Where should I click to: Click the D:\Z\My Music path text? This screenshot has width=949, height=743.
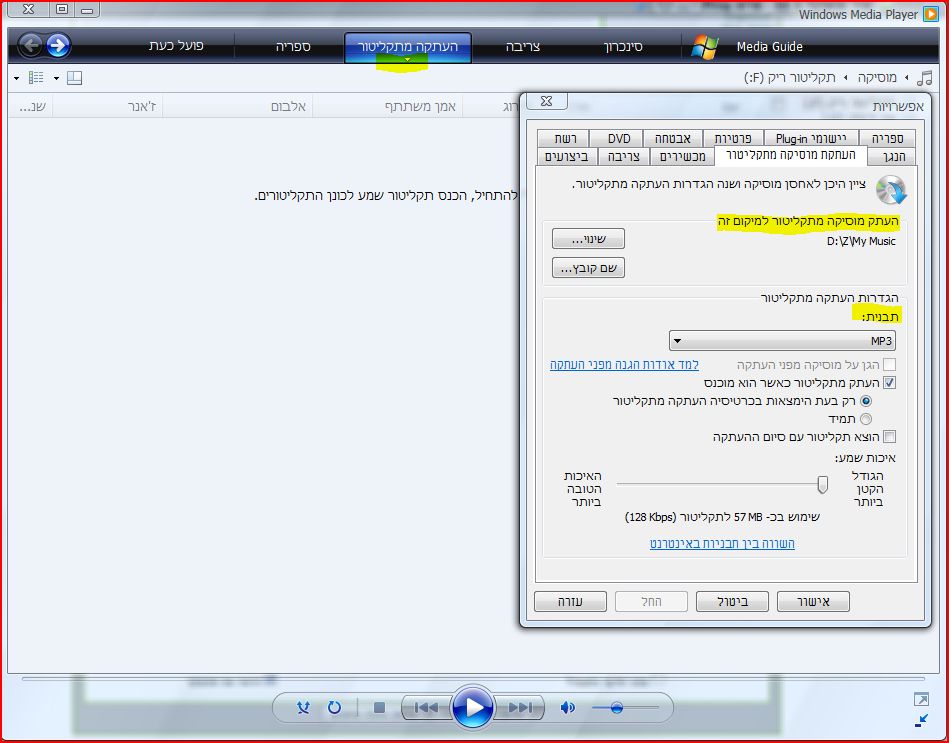[861, 241]
